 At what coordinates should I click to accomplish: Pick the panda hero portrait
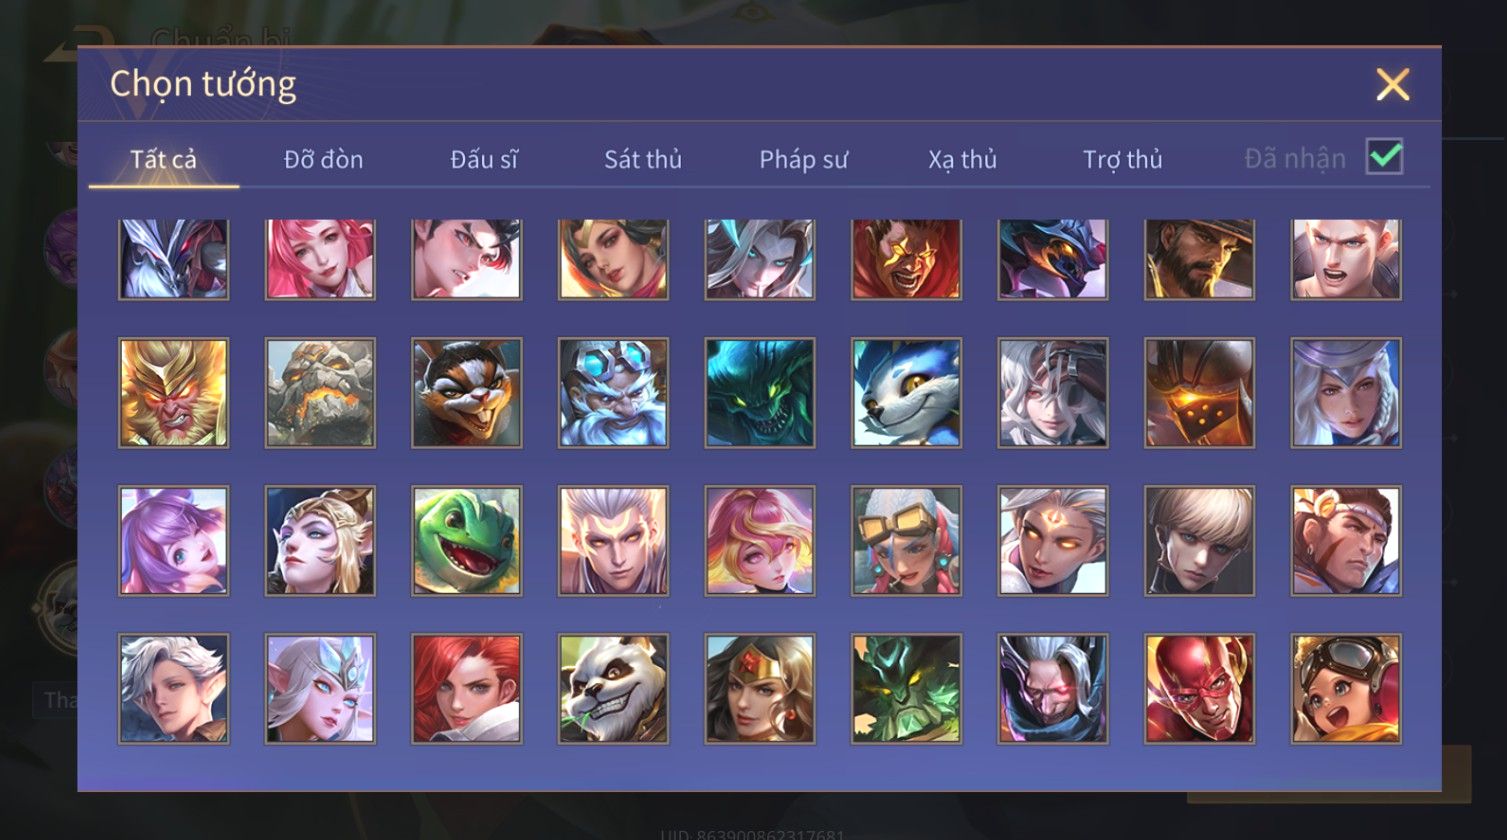pyautogui.click(x=613, y=688)
